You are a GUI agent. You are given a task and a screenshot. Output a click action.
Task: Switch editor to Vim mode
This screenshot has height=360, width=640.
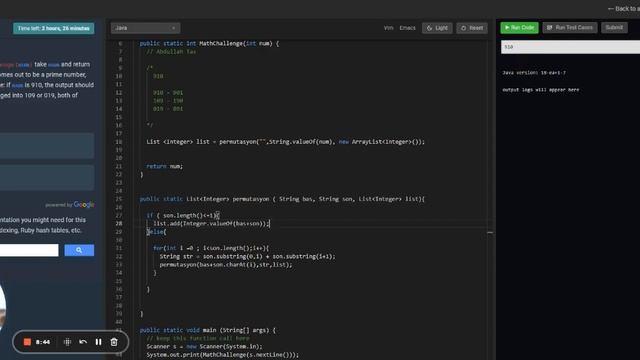389,28
